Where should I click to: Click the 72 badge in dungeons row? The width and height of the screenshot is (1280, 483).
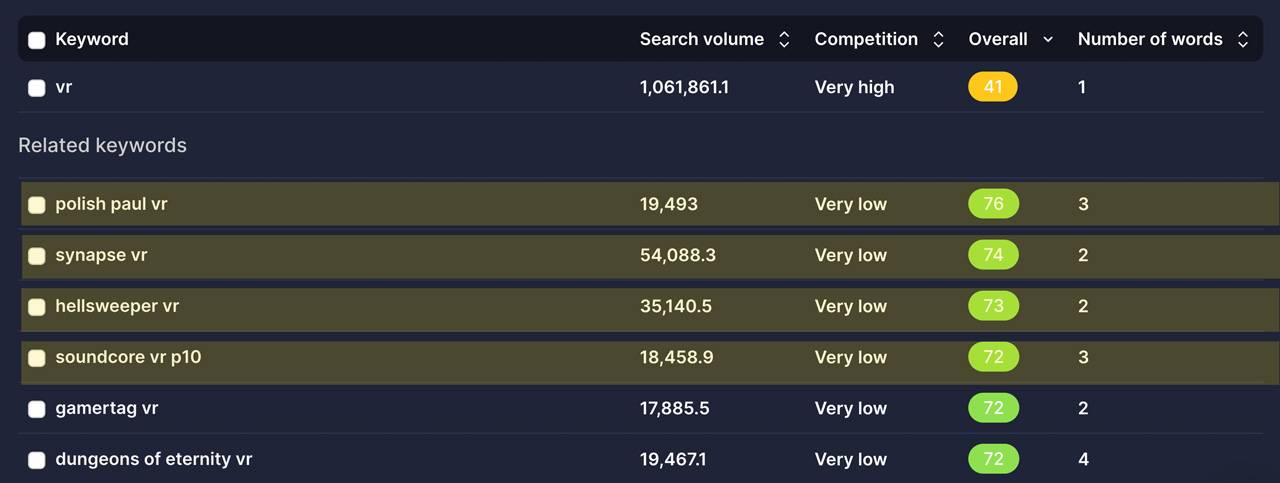[993, 459]
